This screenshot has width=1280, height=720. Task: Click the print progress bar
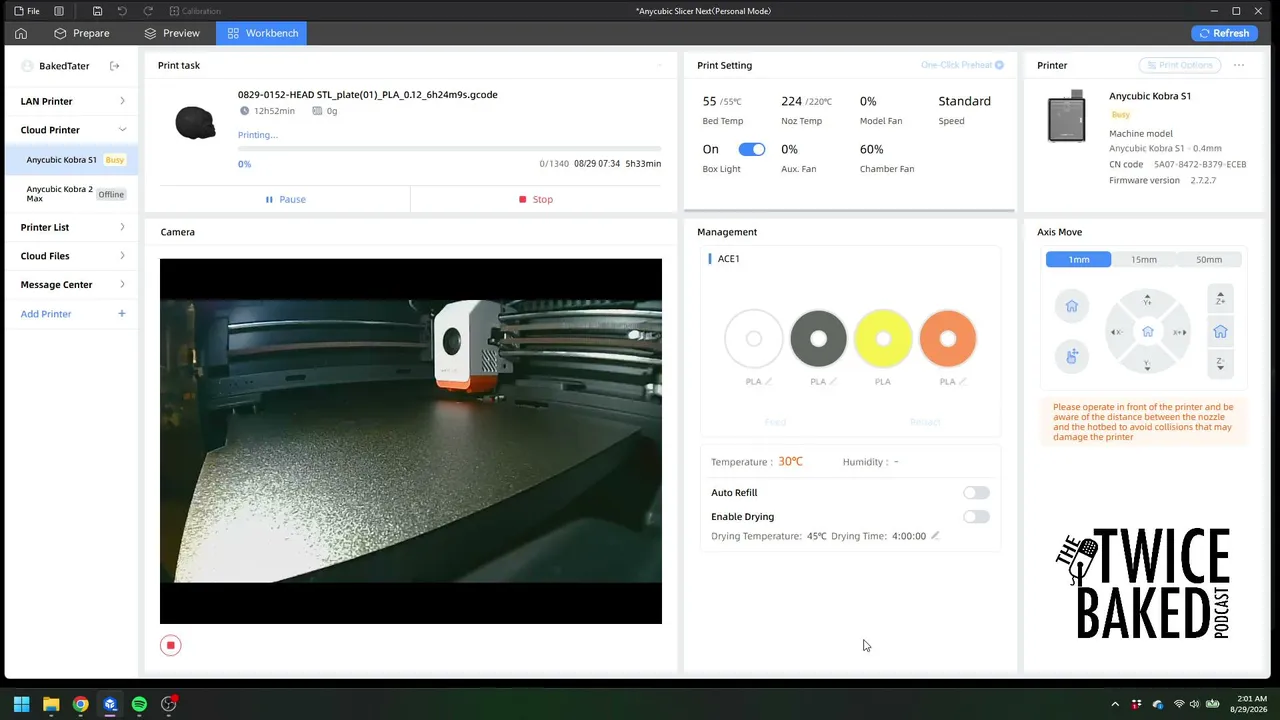[x=449, y=148]
